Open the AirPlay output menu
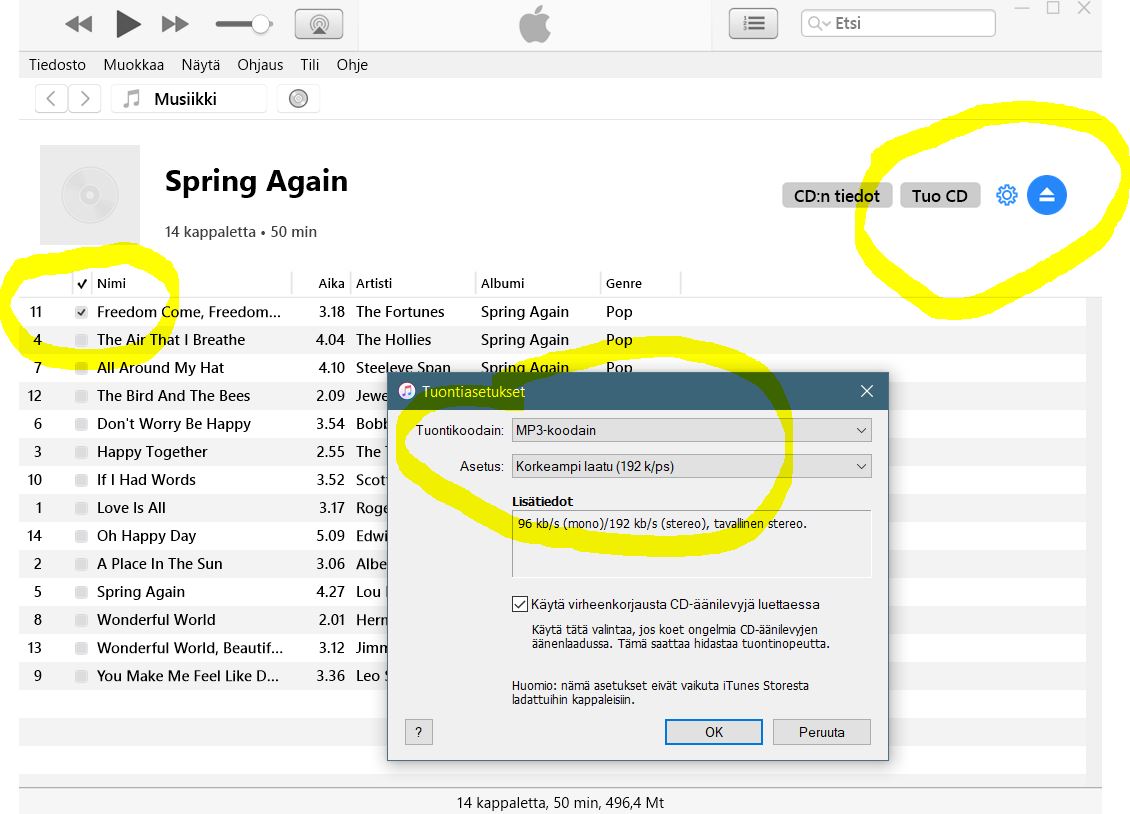The width and height of the screenshot is (1130, 814). (x=319, y=24)
